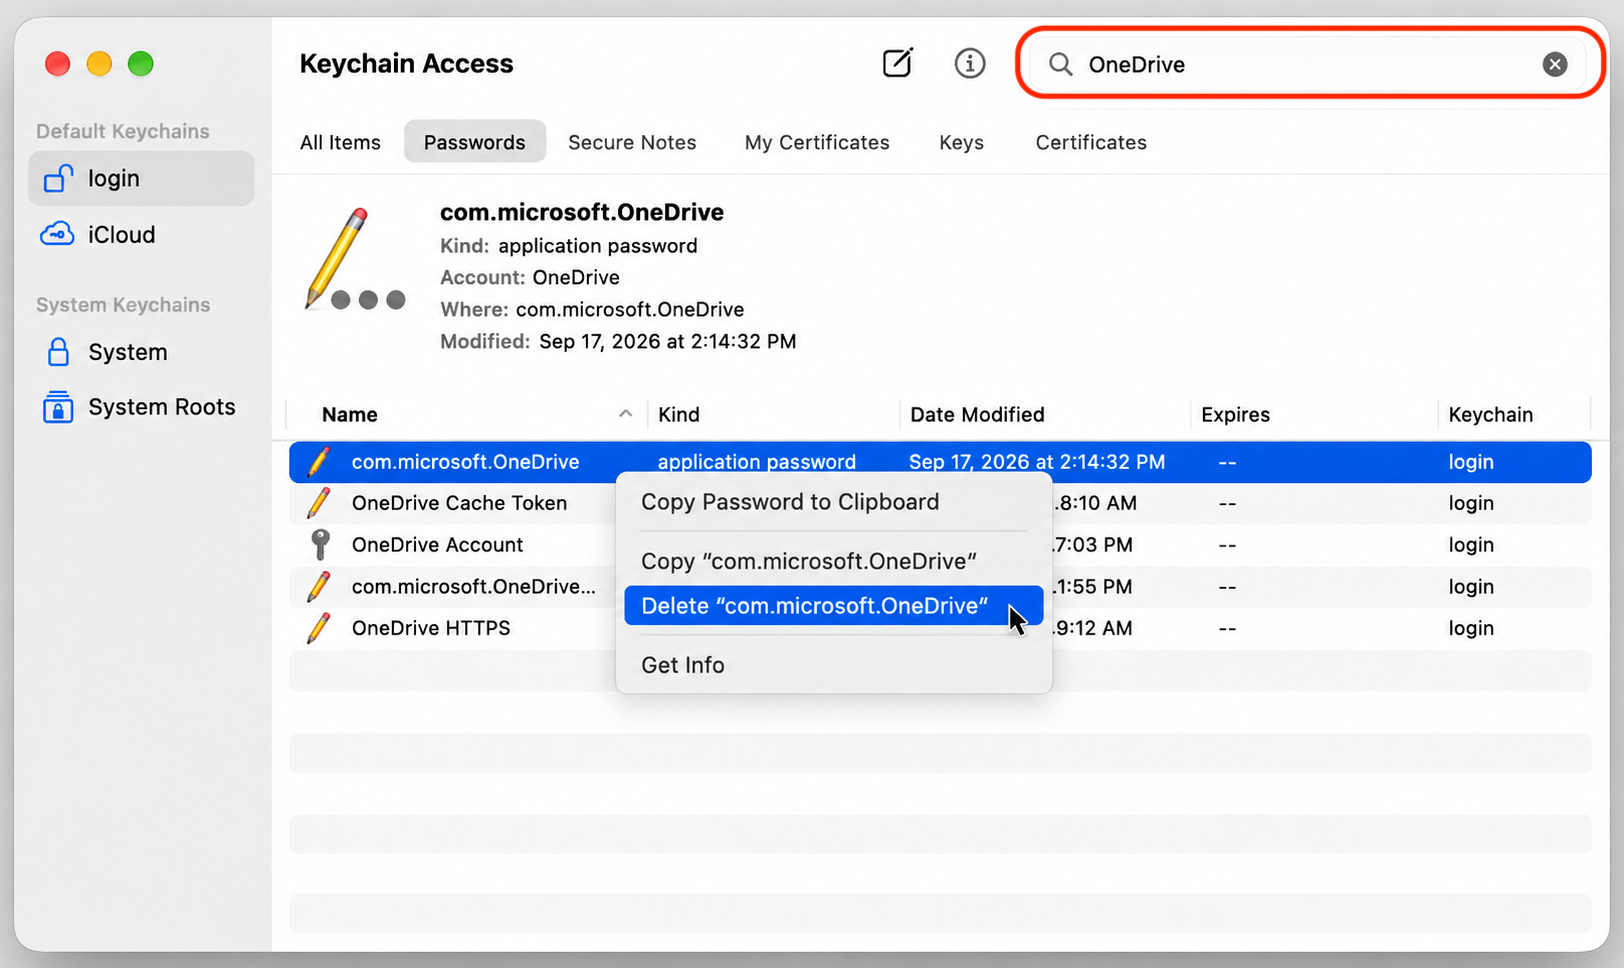Viewport: 1624px width, 968px height.
Task: Click the Sep 17, 2026 date cell
Action: tap(1036, 462)
